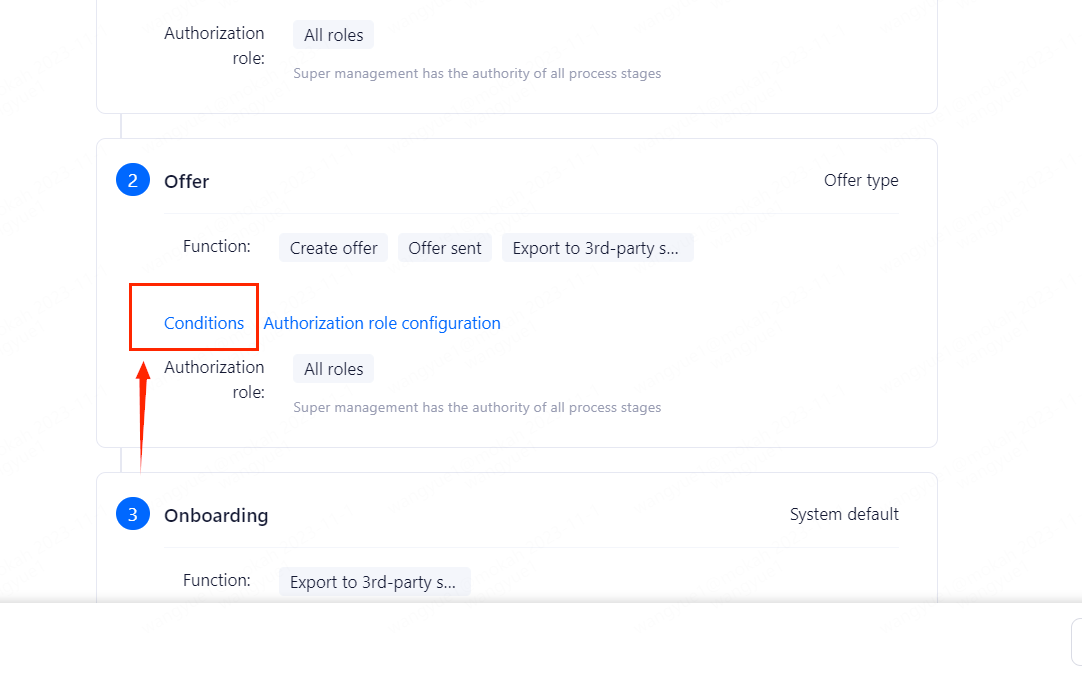This screenshot has width=1082, height=674.
Task: Click the System default label
Action: coord(844,514)
